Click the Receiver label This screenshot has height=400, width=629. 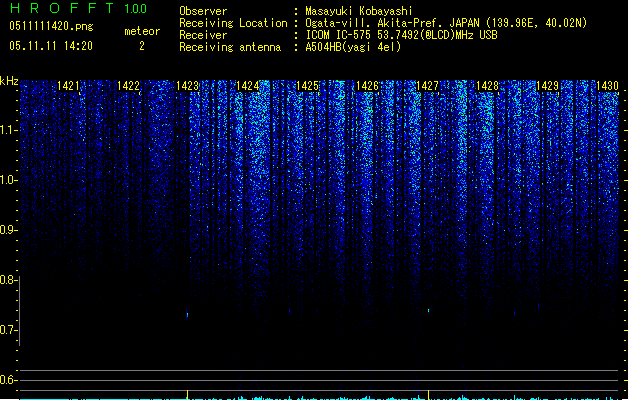[203, 35]
